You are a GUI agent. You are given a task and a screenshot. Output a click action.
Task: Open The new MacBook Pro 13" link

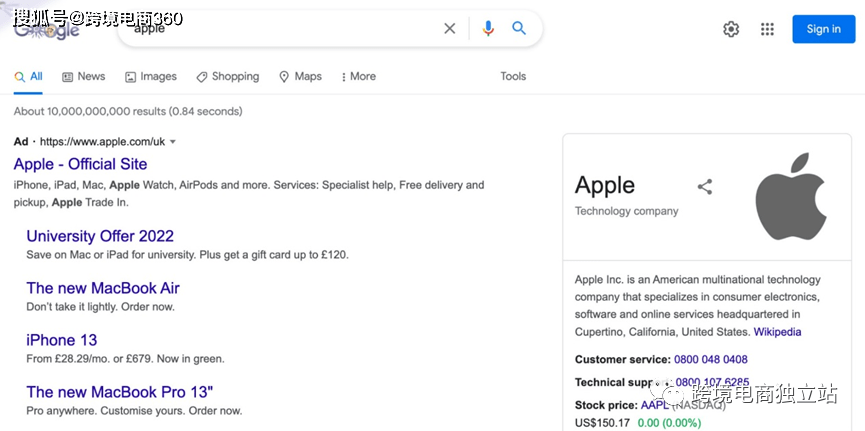point(120,392)
